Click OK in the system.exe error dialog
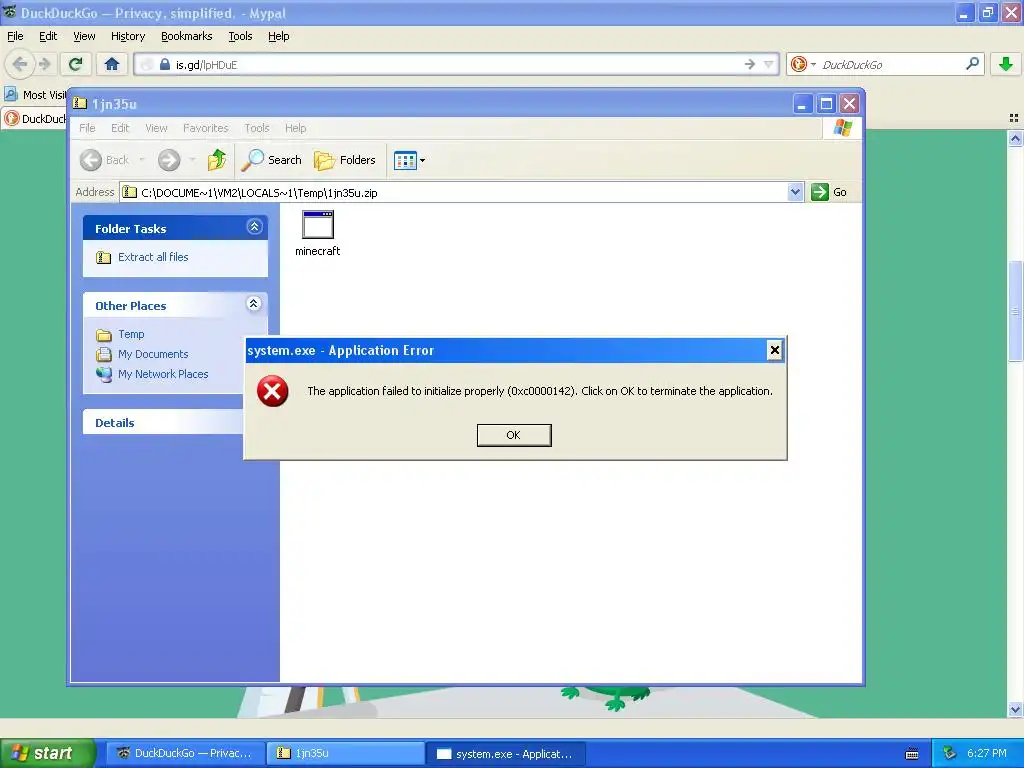 (x=514, y=435)
